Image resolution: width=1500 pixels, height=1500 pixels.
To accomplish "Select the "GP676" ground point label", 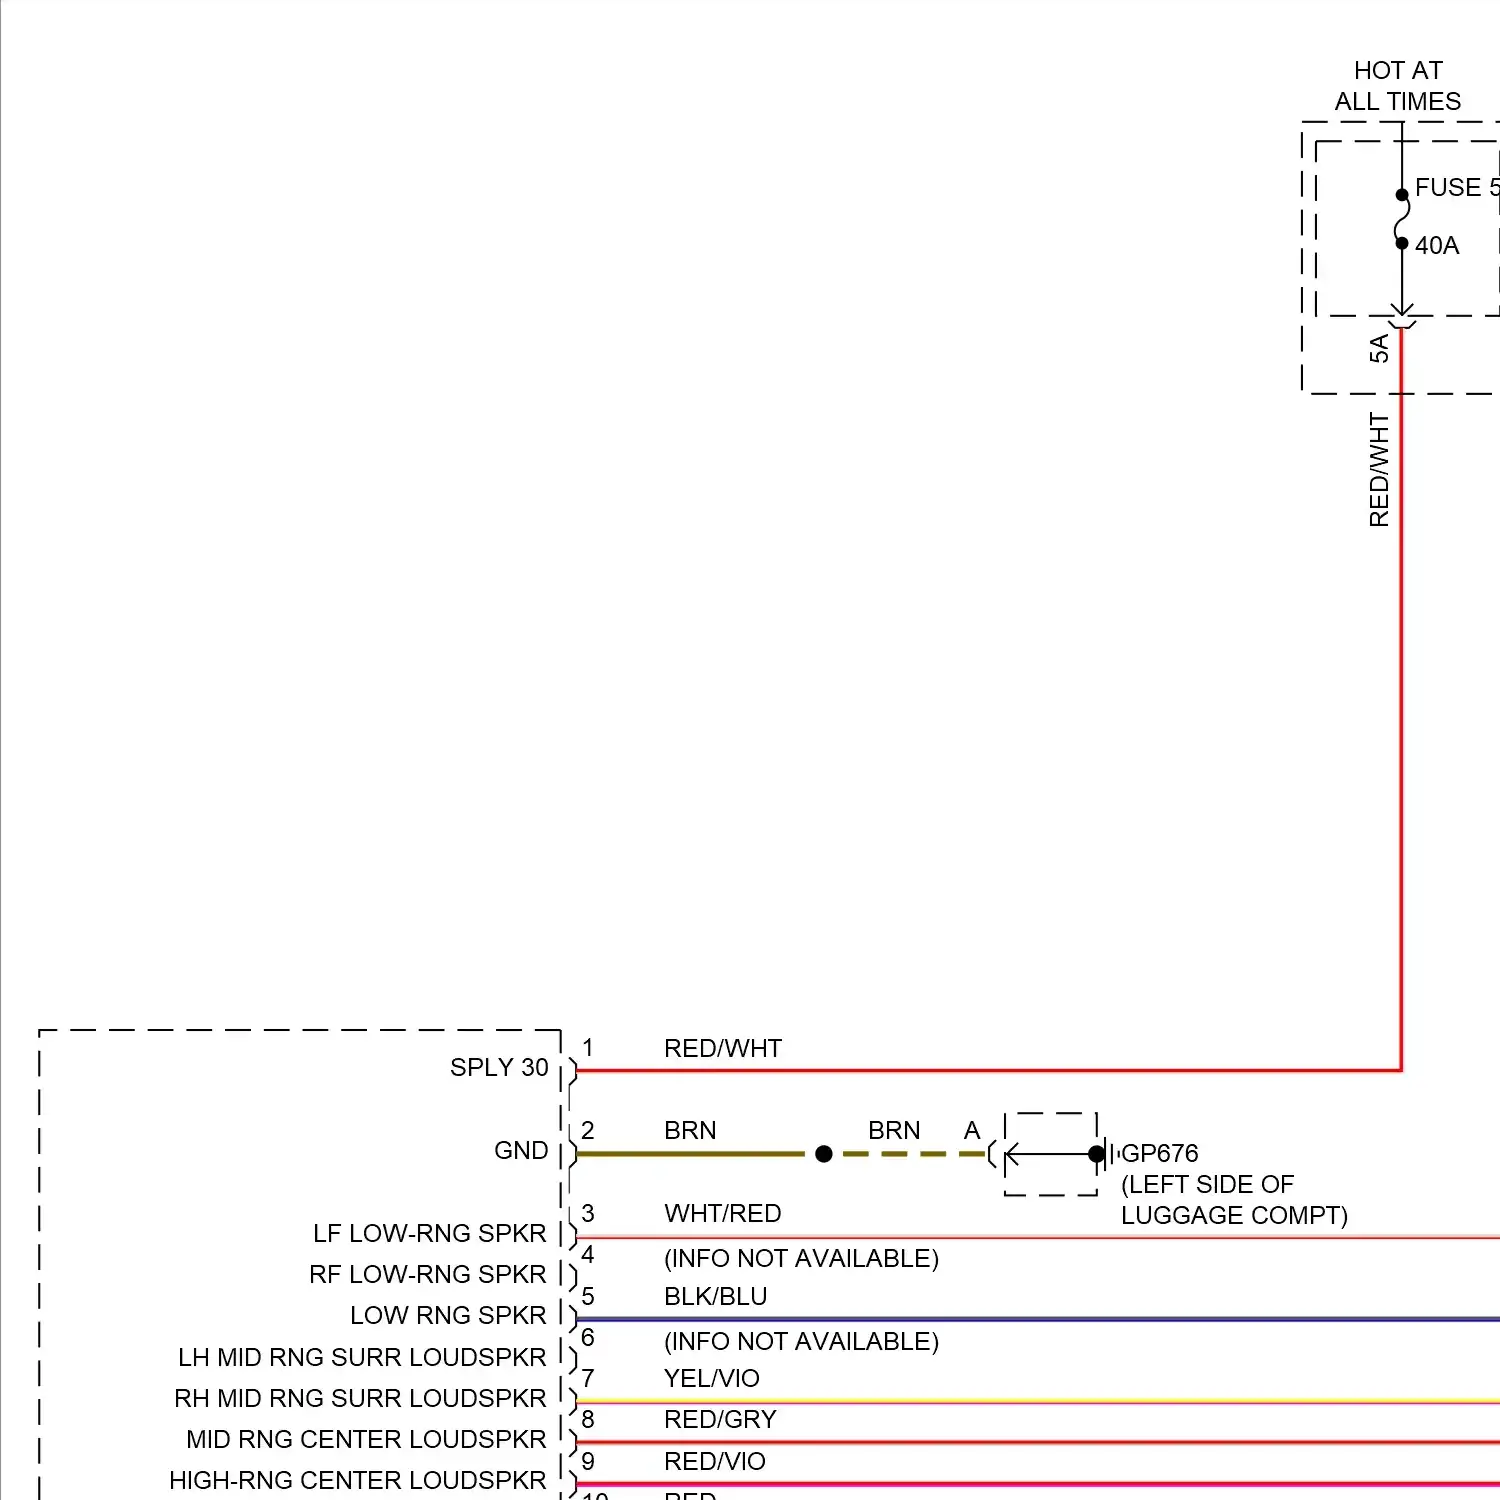I will pyautogui.click(x=1160, y=1153).
